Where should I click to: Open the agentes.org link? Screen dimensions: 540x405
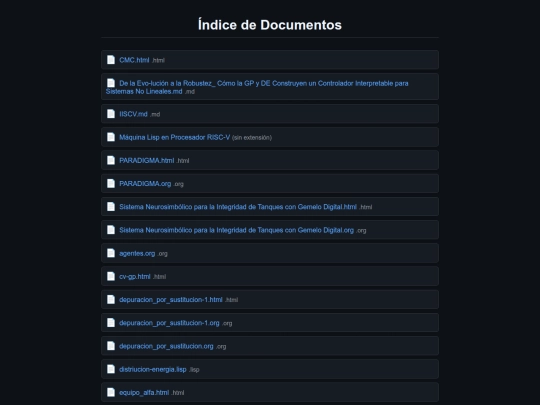click(x=137, y=253)
